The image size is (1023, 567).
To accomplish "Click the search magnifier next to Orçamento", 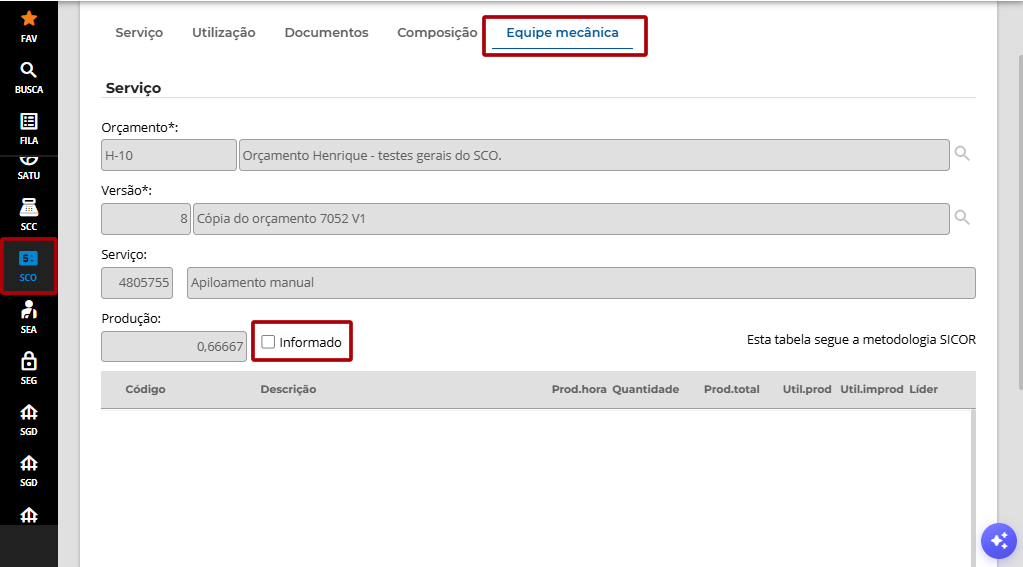I will point(962,153).
